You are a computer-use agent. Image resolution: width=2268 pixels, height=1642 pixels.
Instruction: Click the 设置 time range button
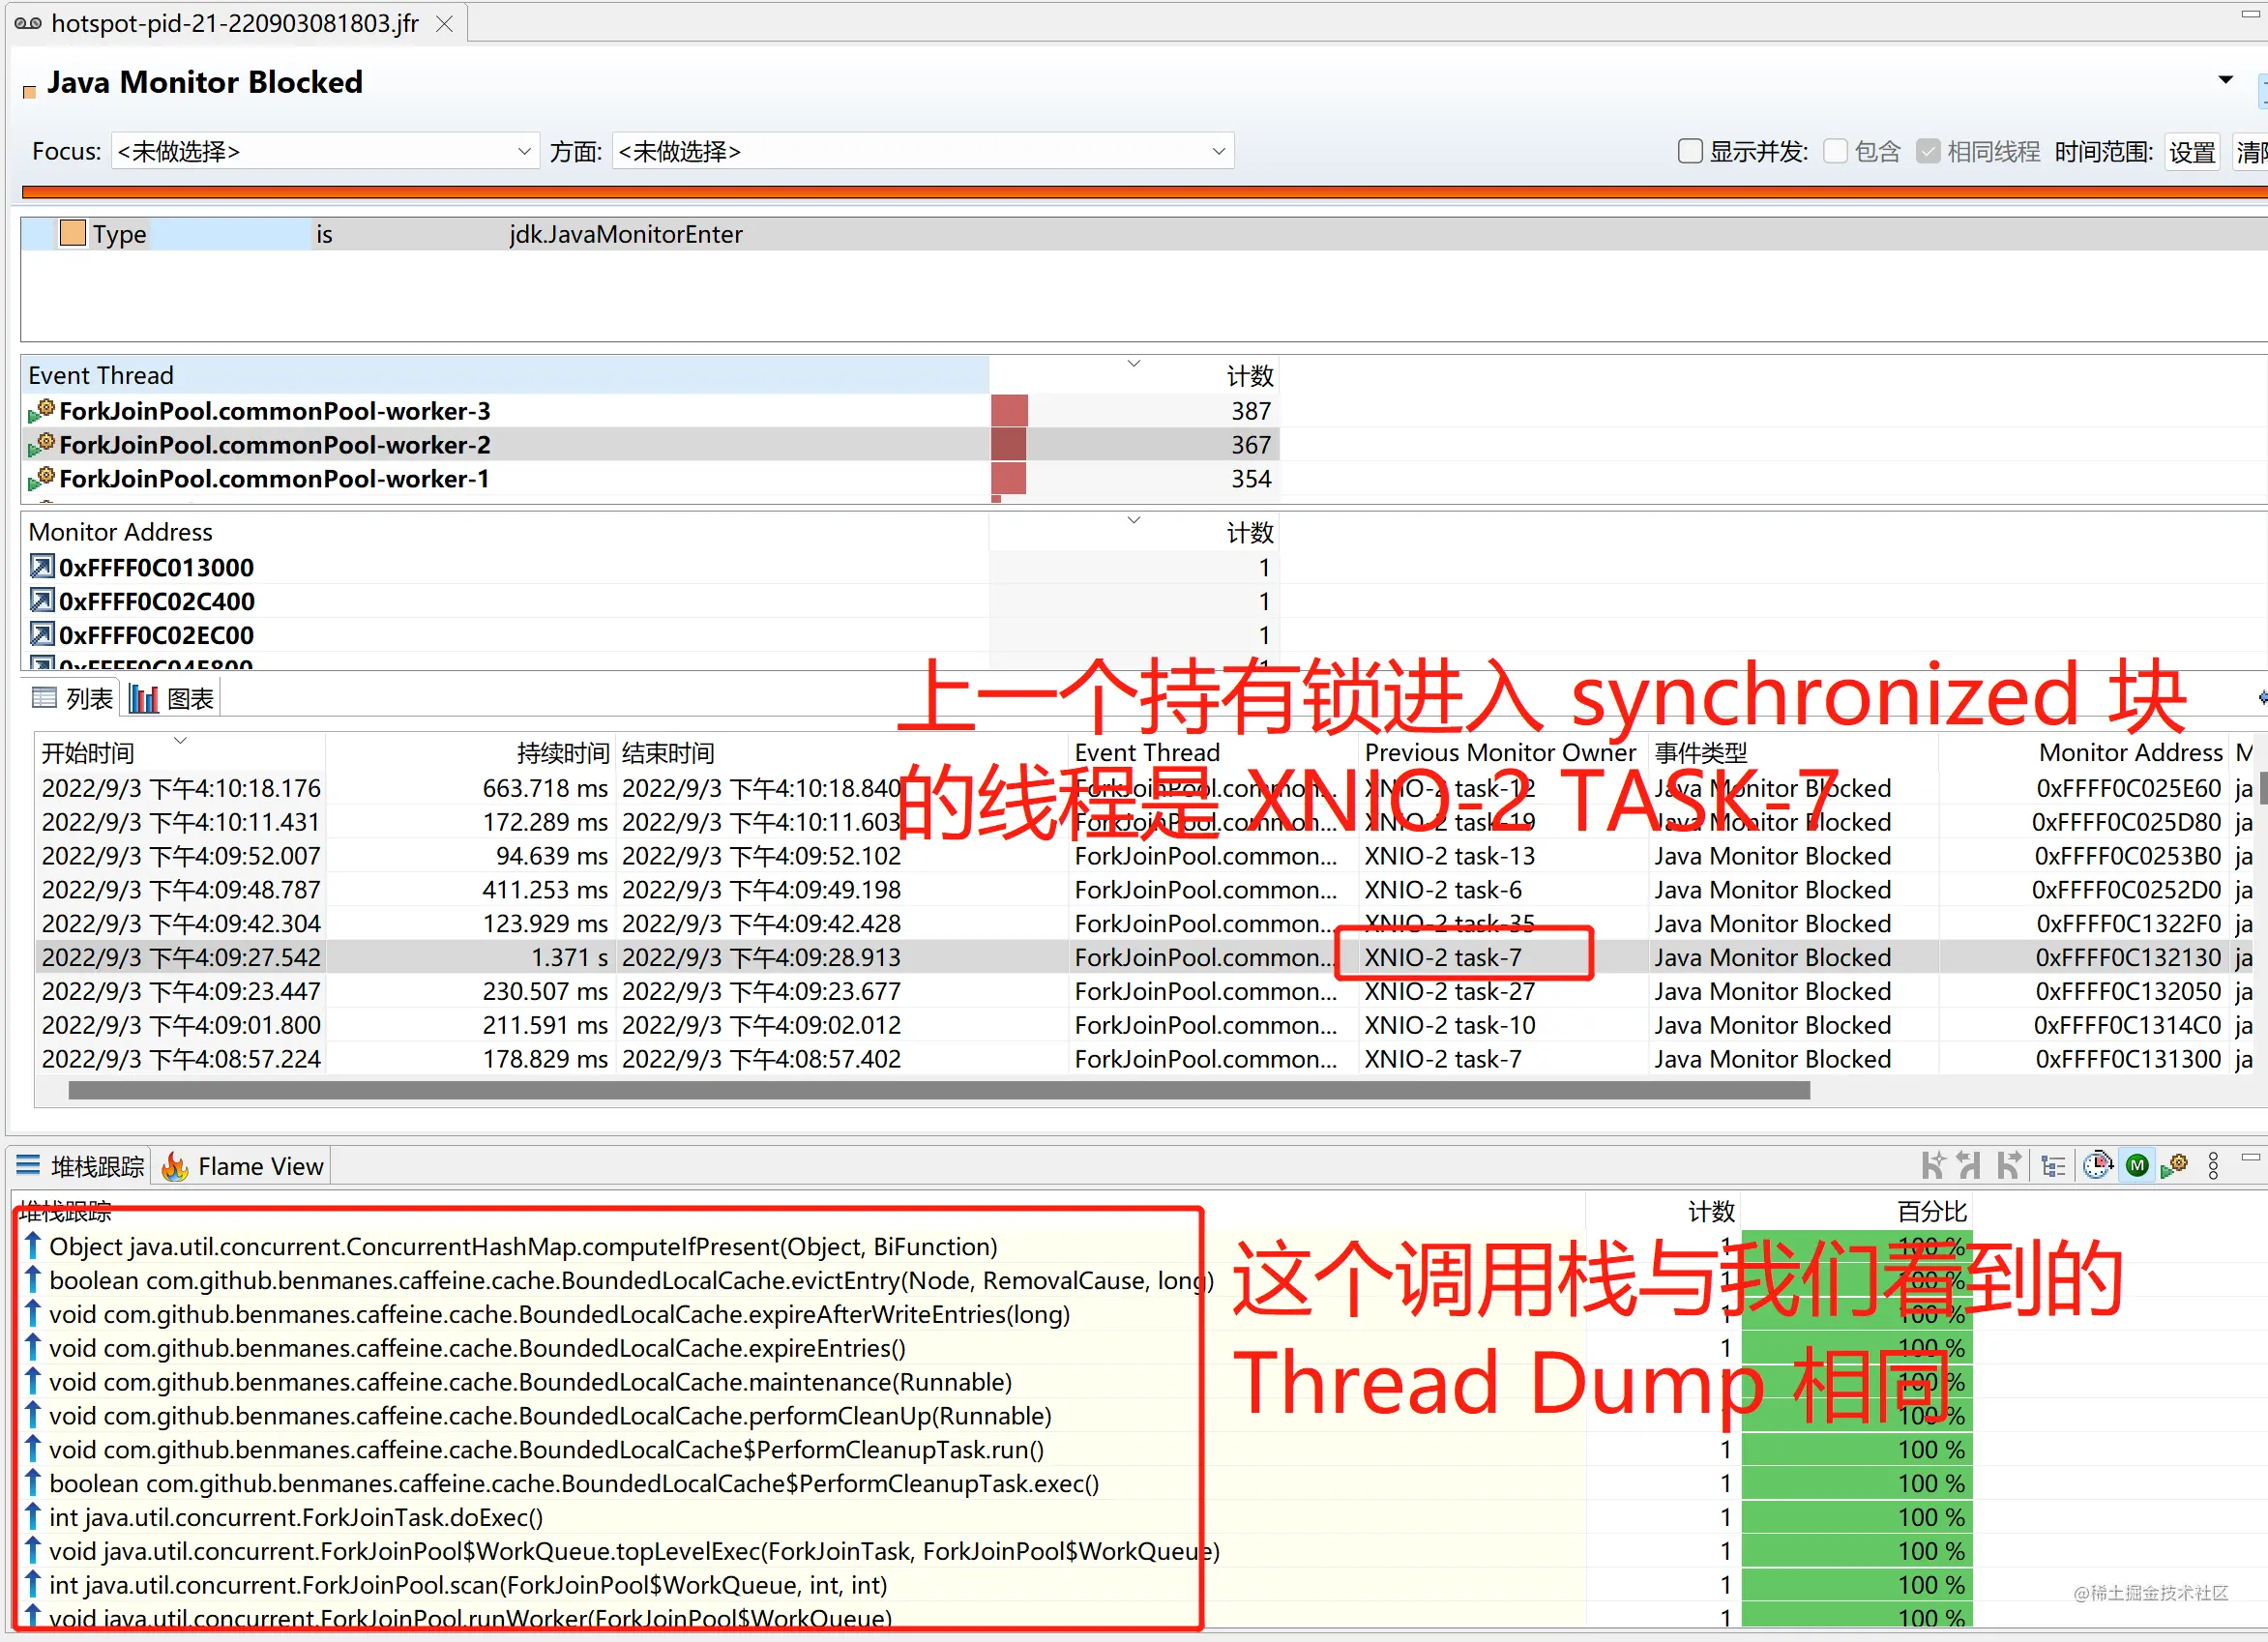coord(2192,152)
